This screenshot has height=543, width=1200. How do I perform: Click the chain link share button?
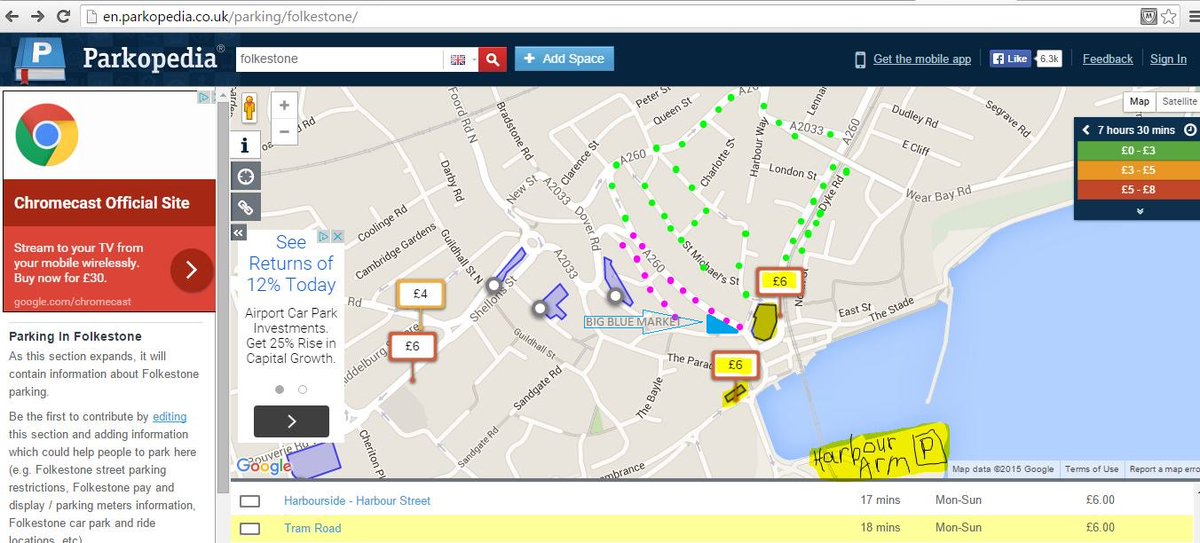pyautogui.click(x=245, y=207)
